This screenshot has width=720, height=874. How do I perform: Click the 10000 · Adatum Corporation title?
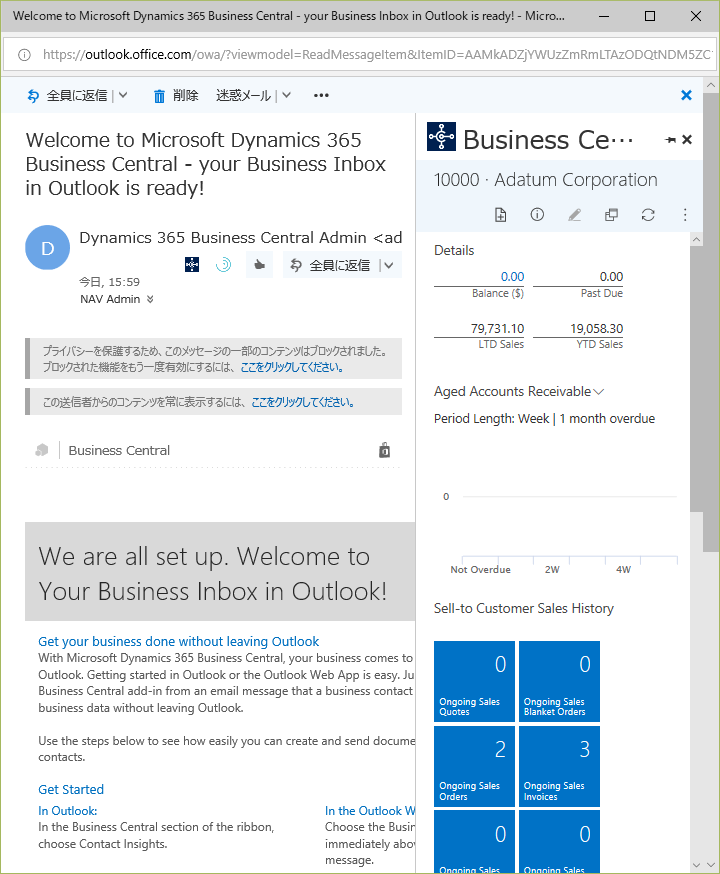coord(546,180)
